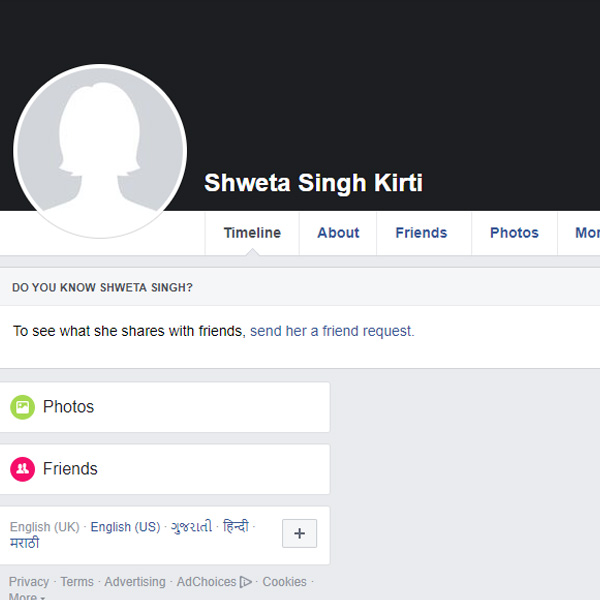Open the Photos tab in profile navigation
This screenshot has height=600, width=600.
coord(514,233)
